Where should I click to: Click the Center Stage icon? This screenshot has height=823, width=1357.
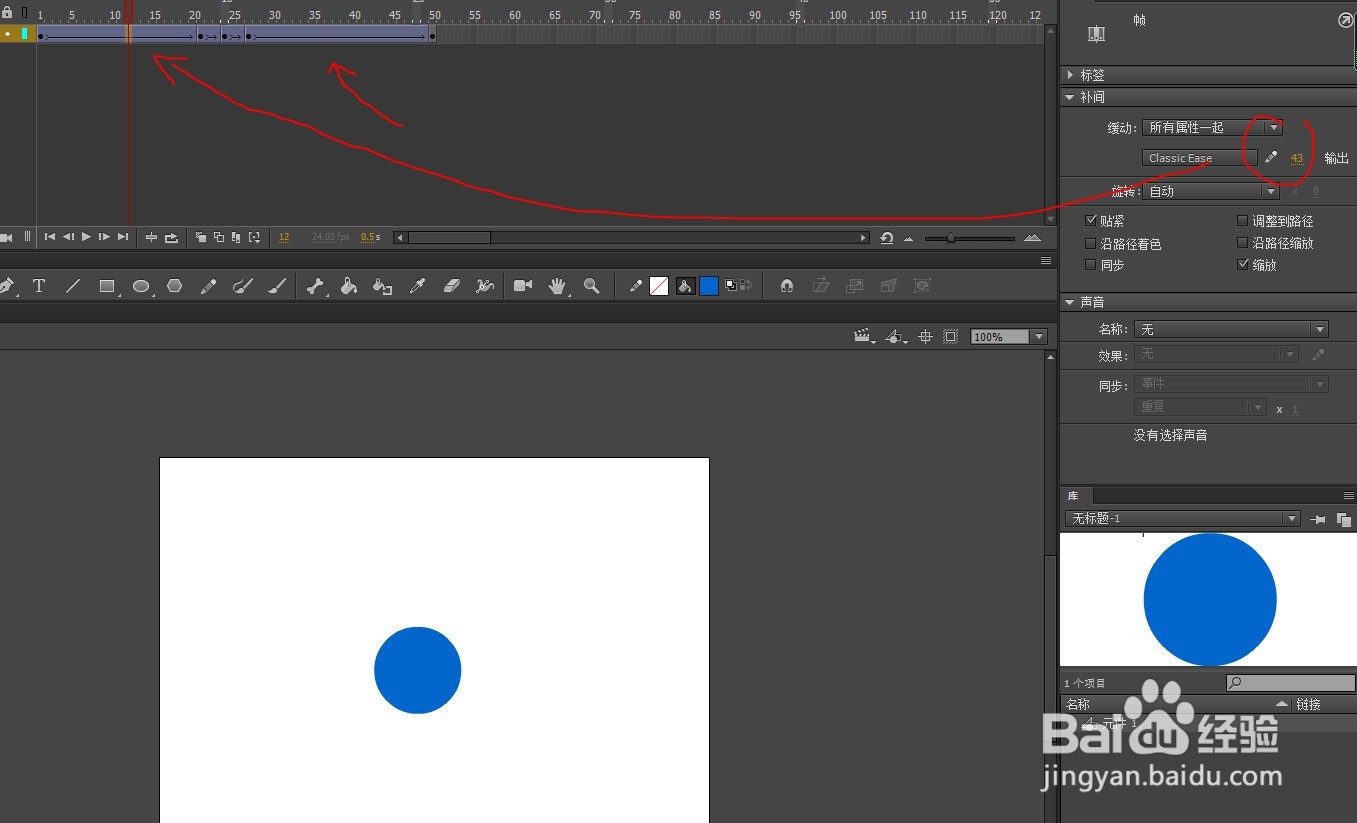point(926,337)
